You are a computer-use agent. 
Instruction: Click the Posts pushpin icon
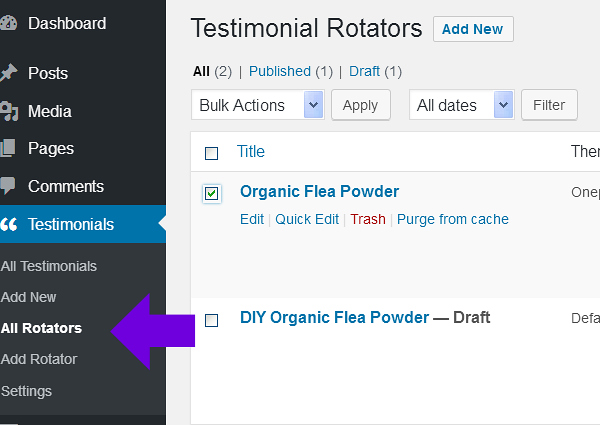(x=9, y=73)
